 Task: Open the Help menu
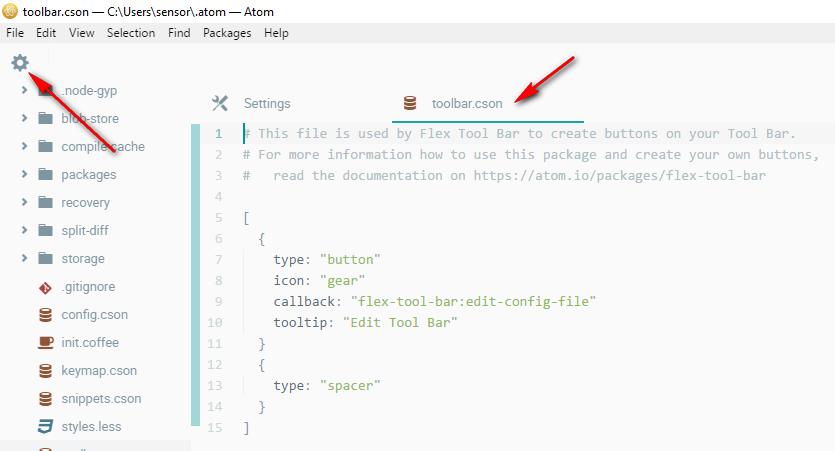pos(276,33)
